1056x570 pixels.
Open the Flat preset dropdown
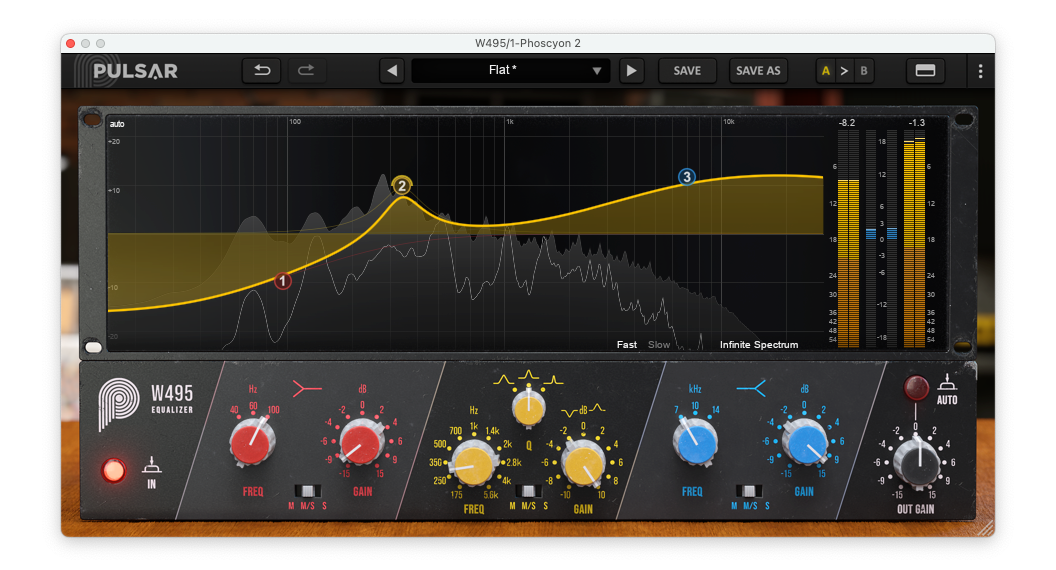tap(510, 71)
